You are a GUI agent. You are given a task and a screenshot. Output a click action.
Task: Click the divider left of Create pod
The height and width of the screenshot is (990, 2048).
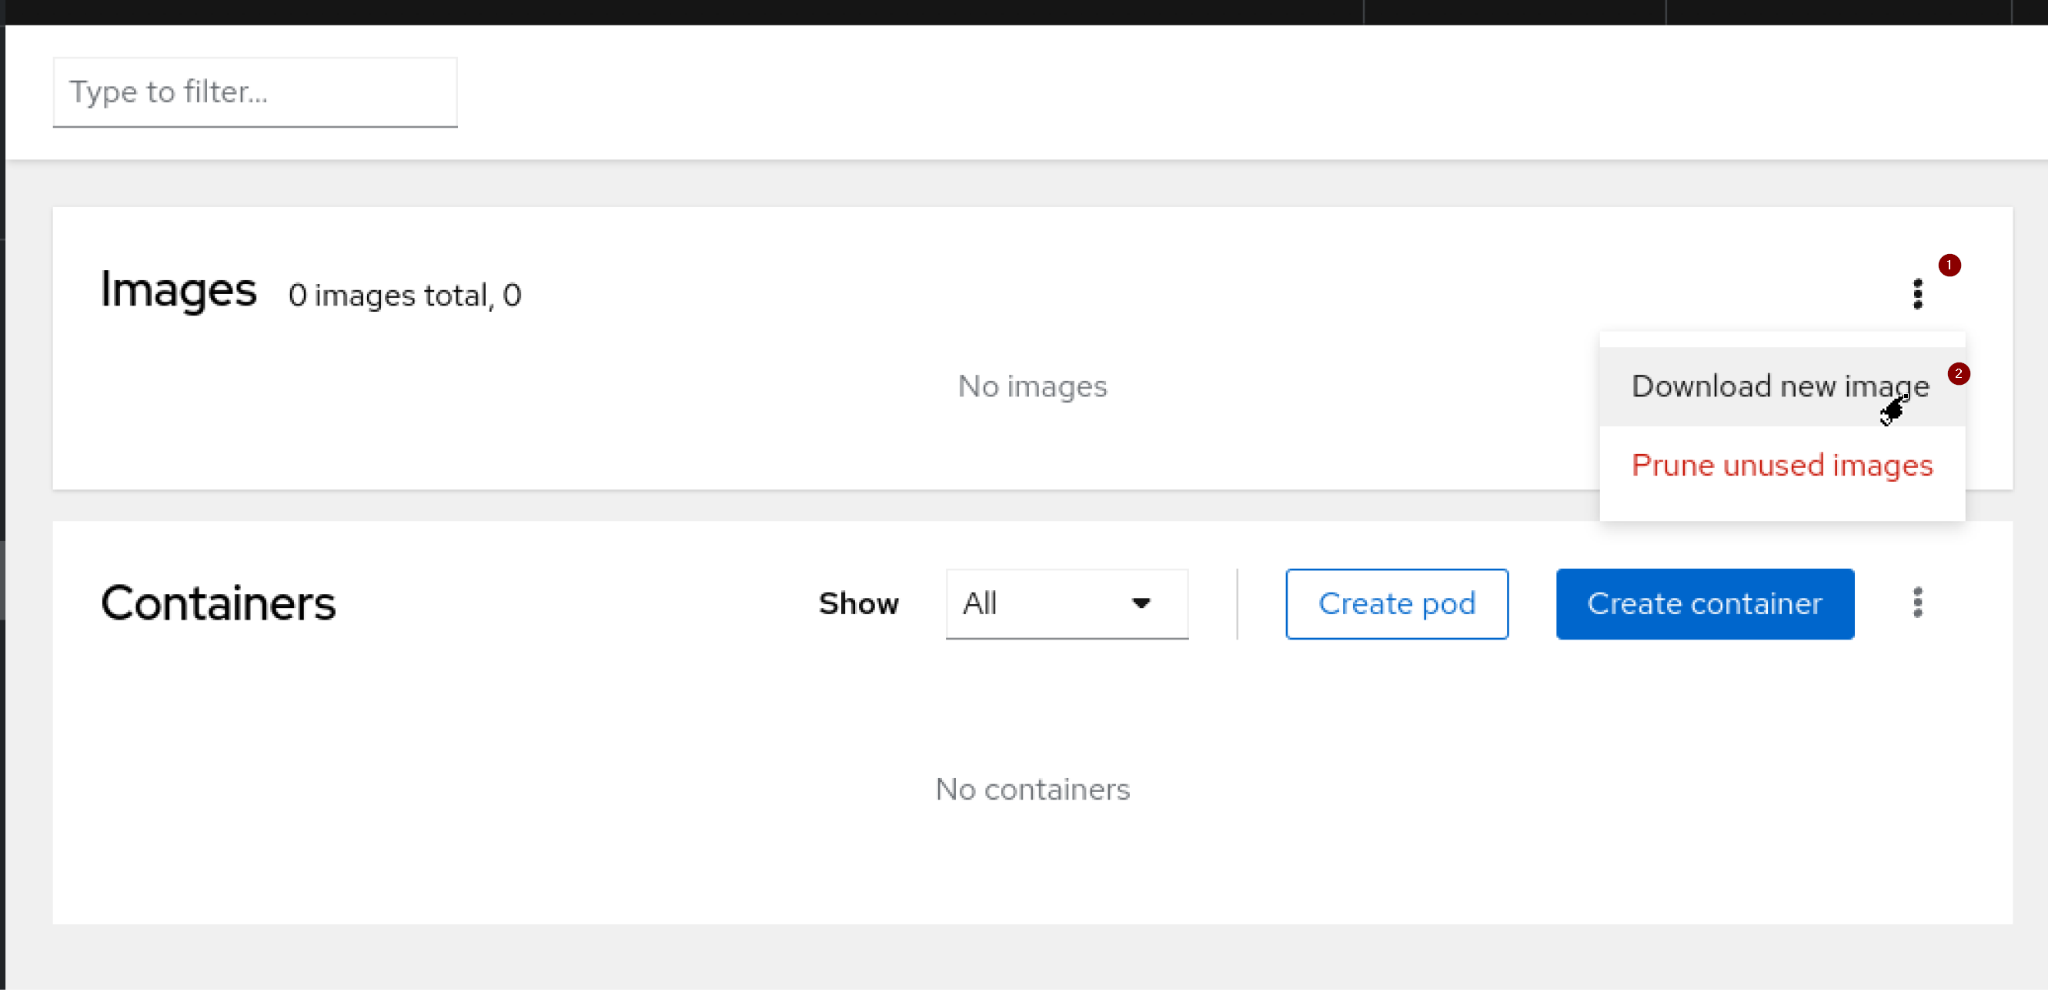pos(1237,604)
